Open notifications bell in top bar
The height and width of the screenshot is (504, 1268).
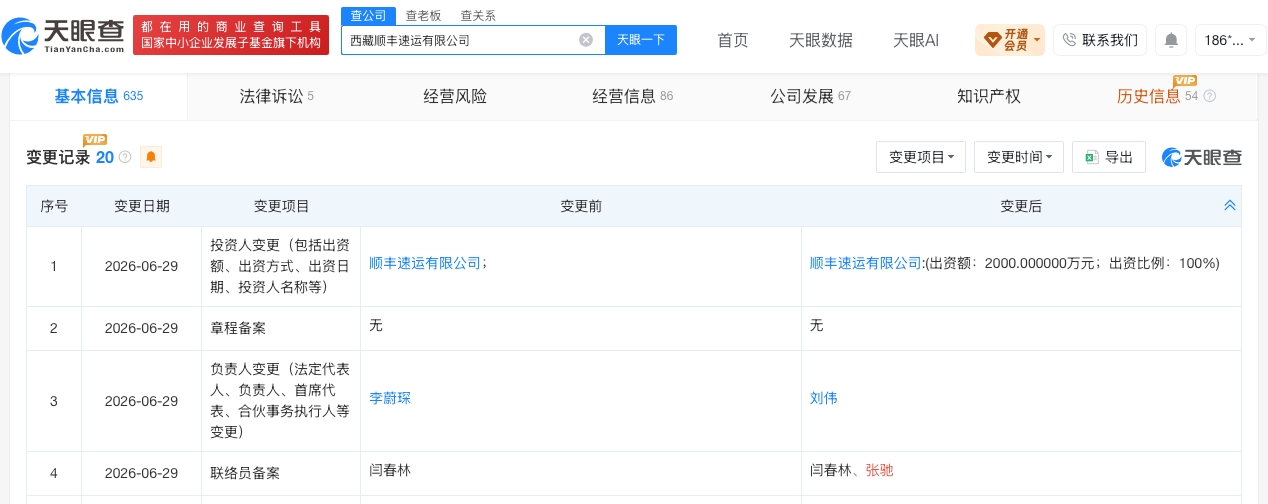click(1171, 40)
